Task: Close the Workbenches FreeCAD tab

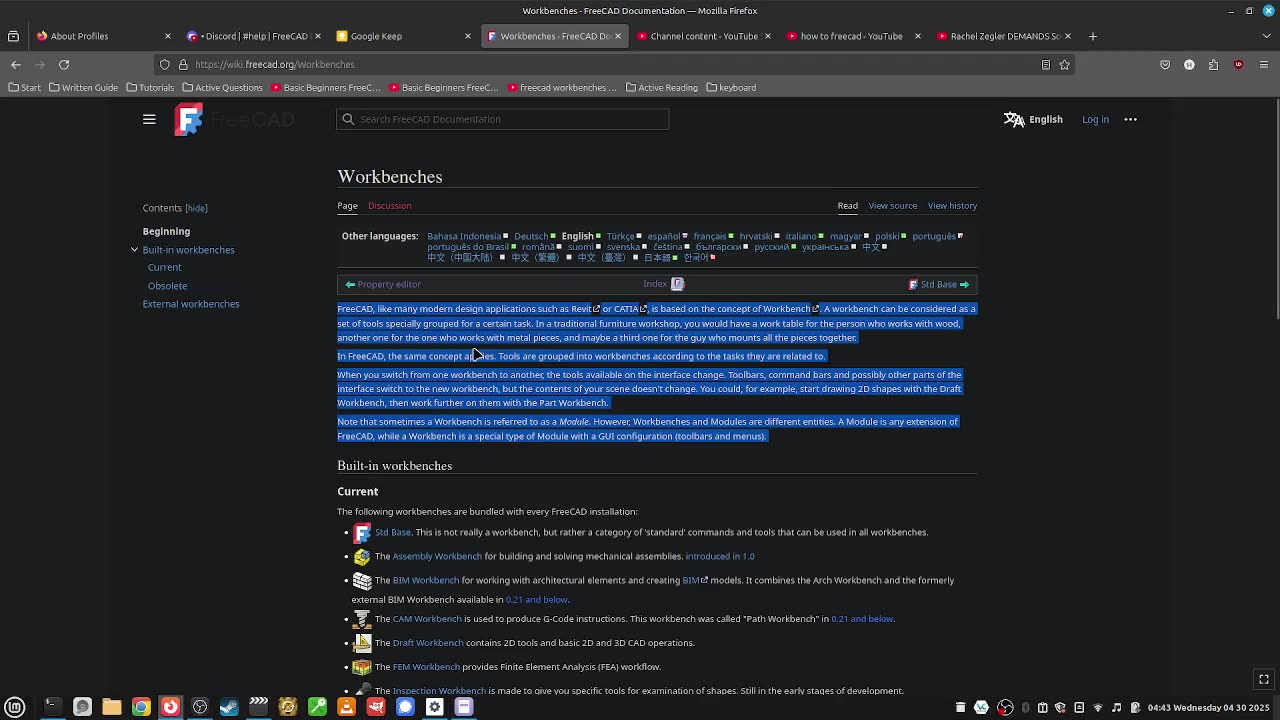Action: [x=617, y=36]
